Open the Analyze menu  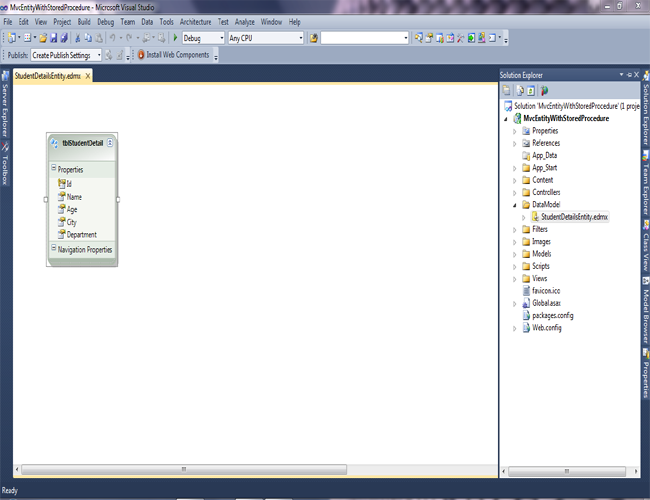(x=245, y=22)
